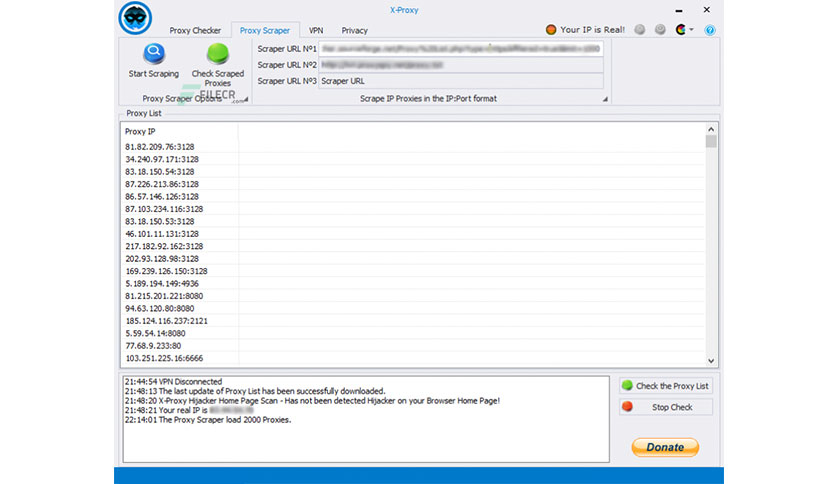Select proxy 34.240.97.171:3128
The height and width of the screenshot is (484, 836).
pyautogui.click(x=162, y=159)
